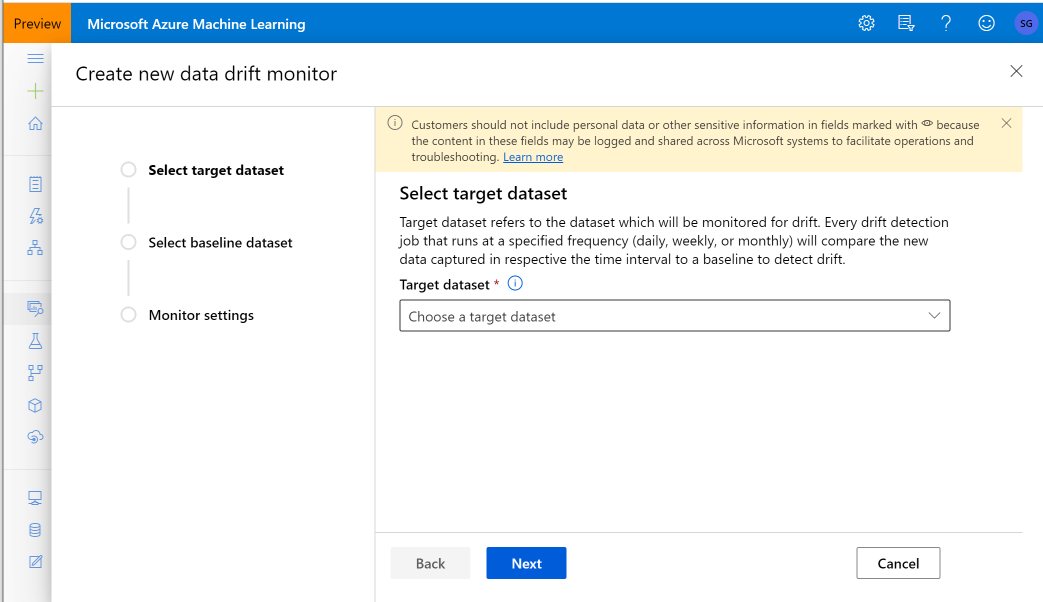Image resolution: width=1043 pixels, height=602 pixels.
Task: Open the Designer hierarchy icon in sidebar
Action: pyautogui.click(x=36, y=248)
